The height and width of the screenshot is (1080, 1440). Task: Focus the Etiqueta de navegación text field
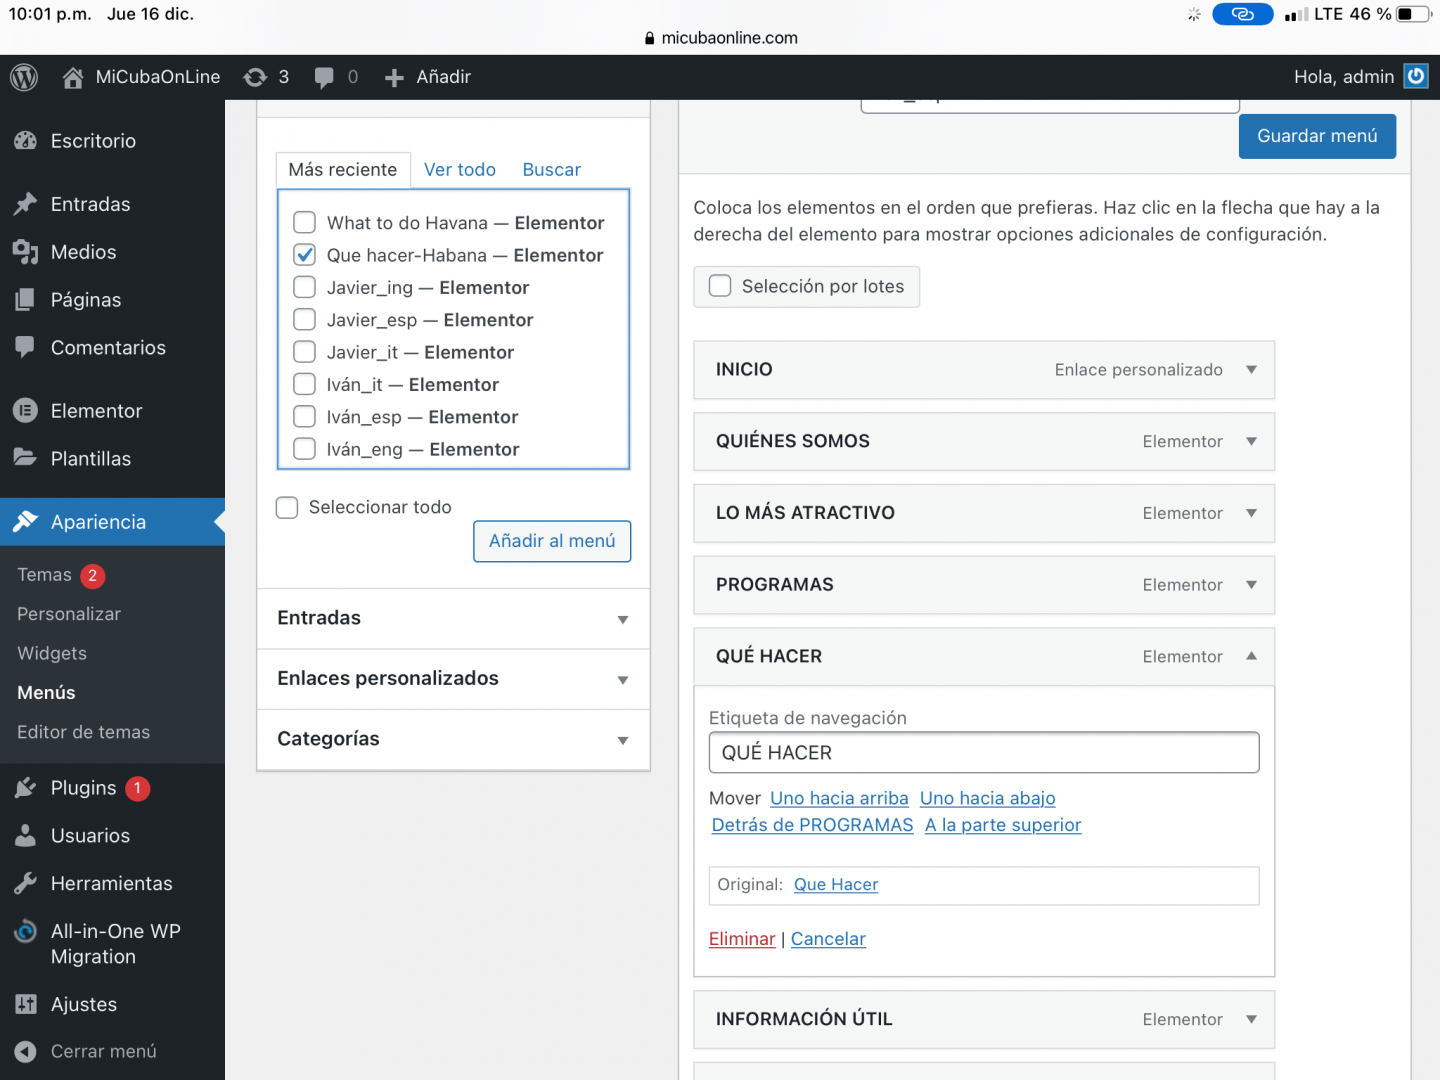coord(984,753)
